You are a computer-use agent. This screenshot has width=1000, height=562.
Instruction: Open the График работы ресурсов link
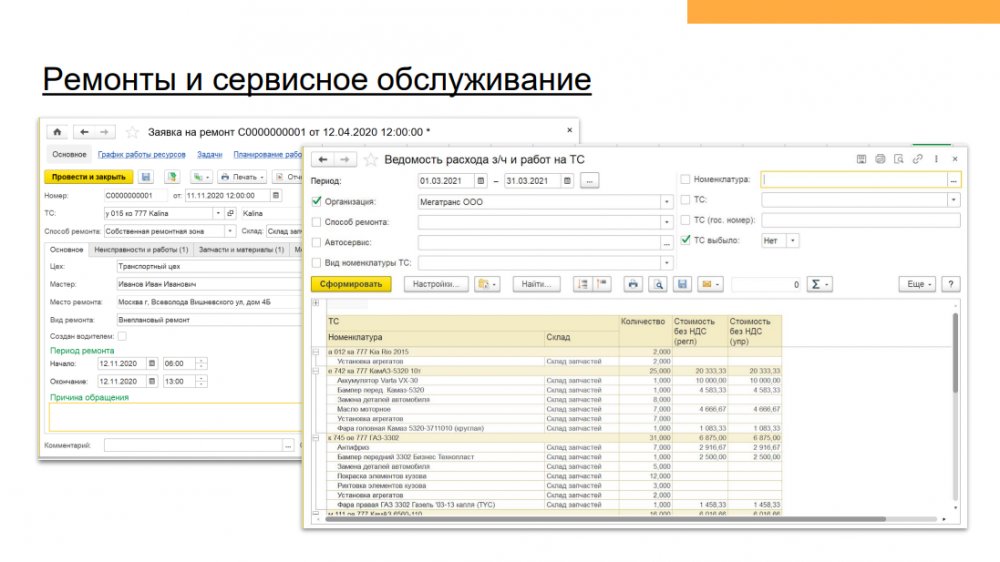[141, 154]
